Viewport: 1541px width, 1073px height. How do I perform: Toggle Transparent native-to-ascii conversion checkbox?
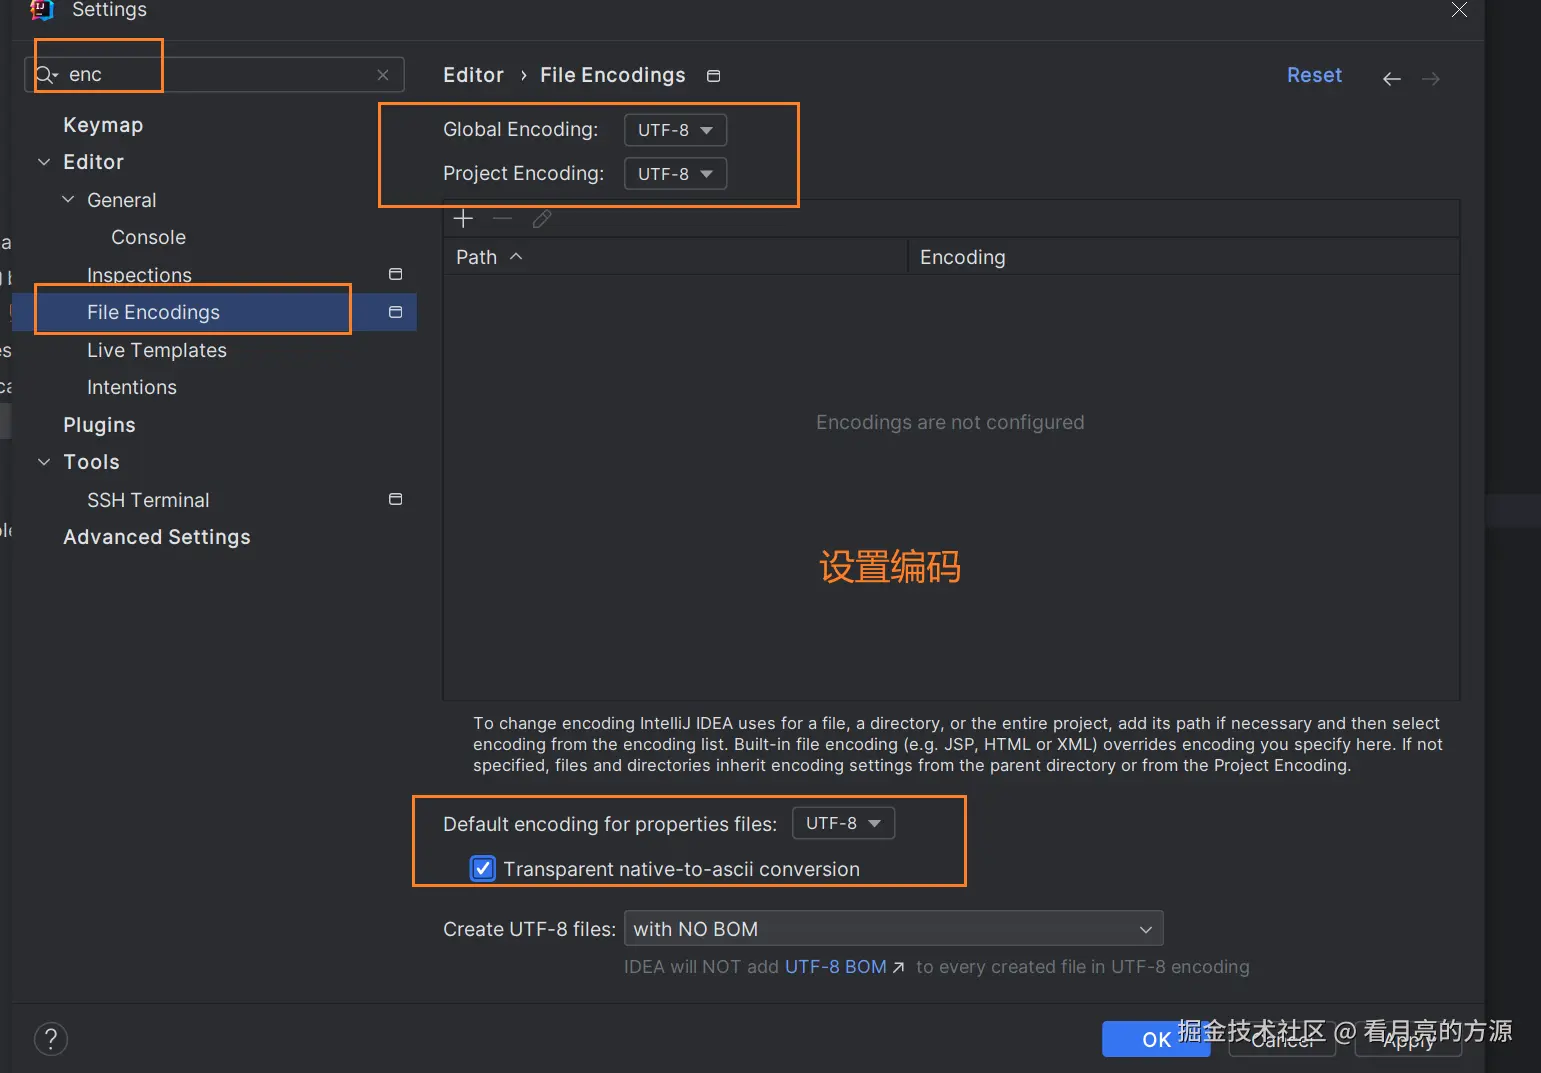482,868
